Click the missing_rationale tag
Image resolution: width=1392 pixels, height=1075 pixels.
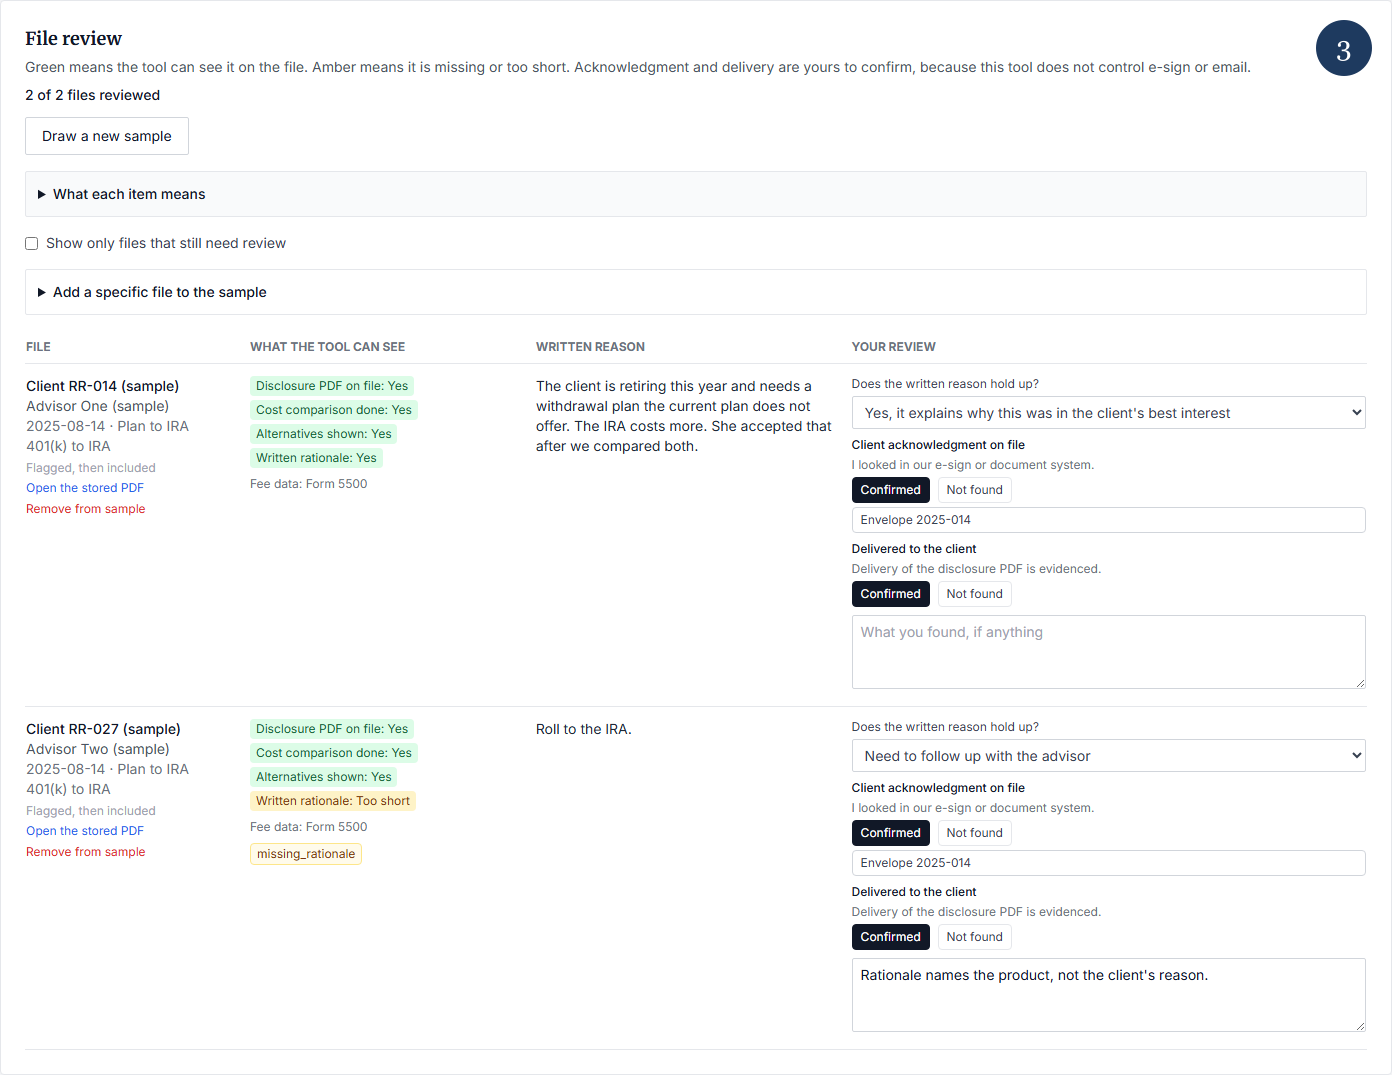click(306, 854)
